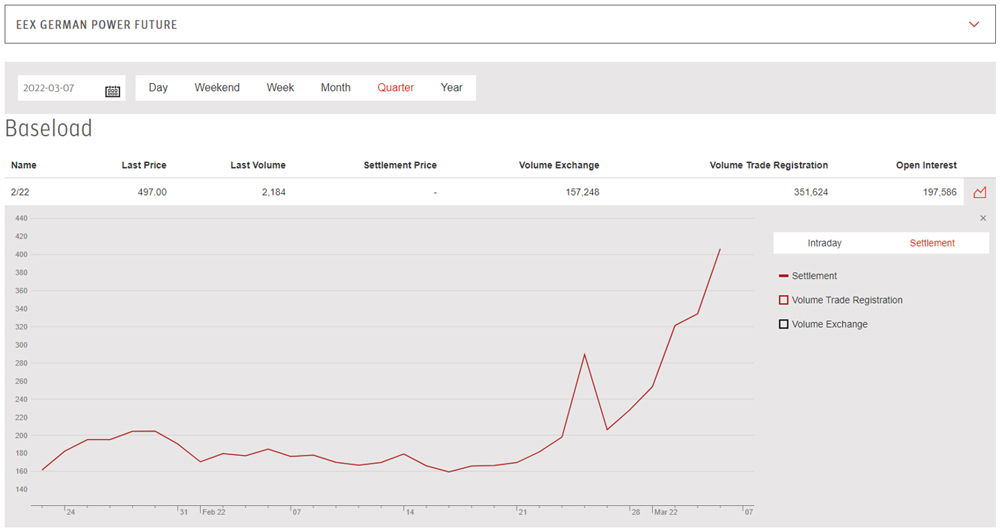
Task: Click the date input field 2022-03-07
Action: tap(60, 88)
